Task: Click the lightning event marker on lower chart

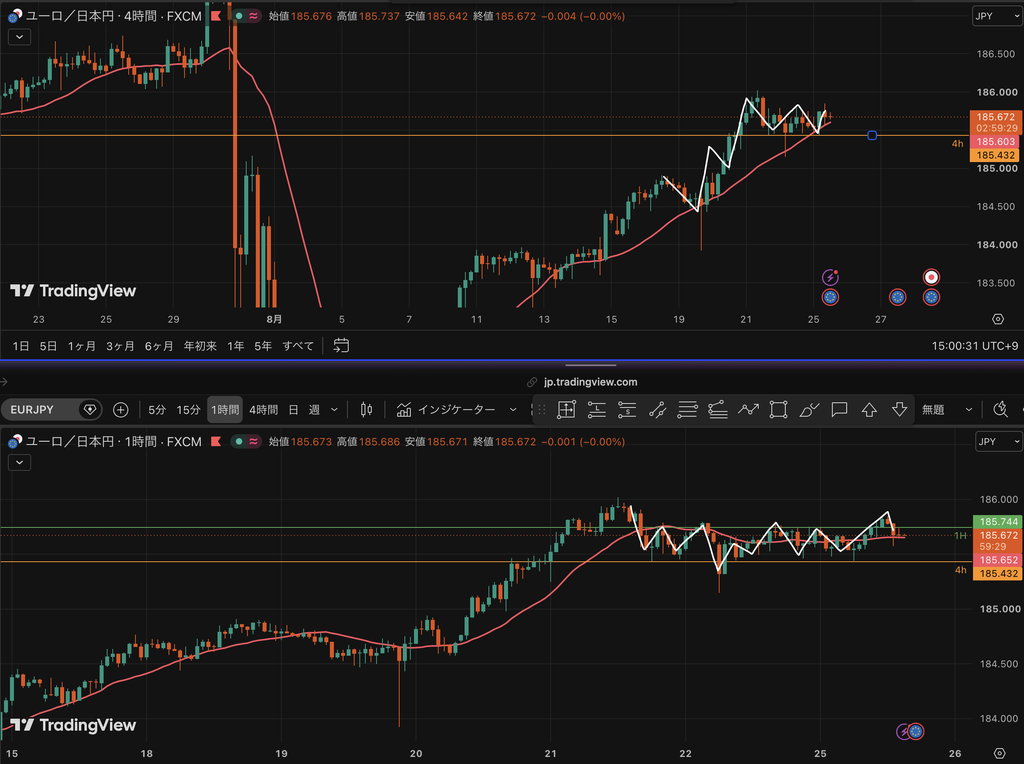Action: 903,731
